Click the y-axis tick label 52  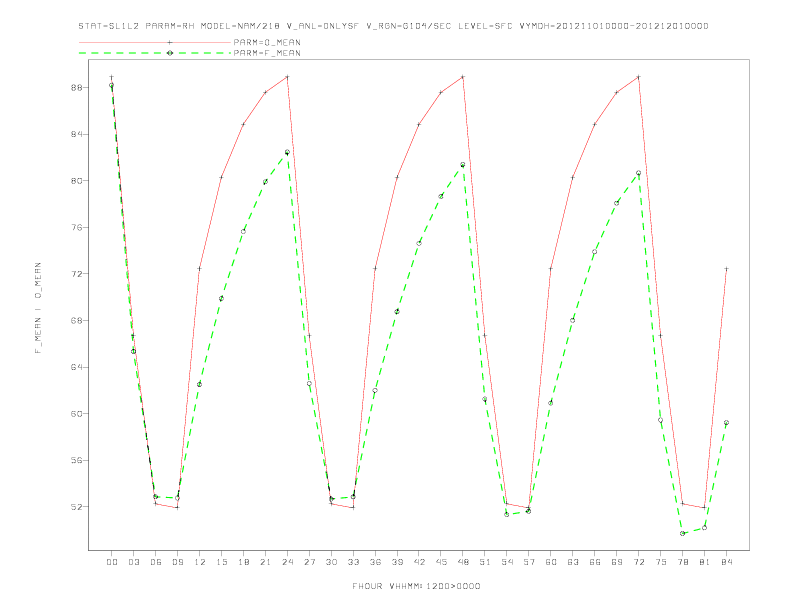point(77,507)
